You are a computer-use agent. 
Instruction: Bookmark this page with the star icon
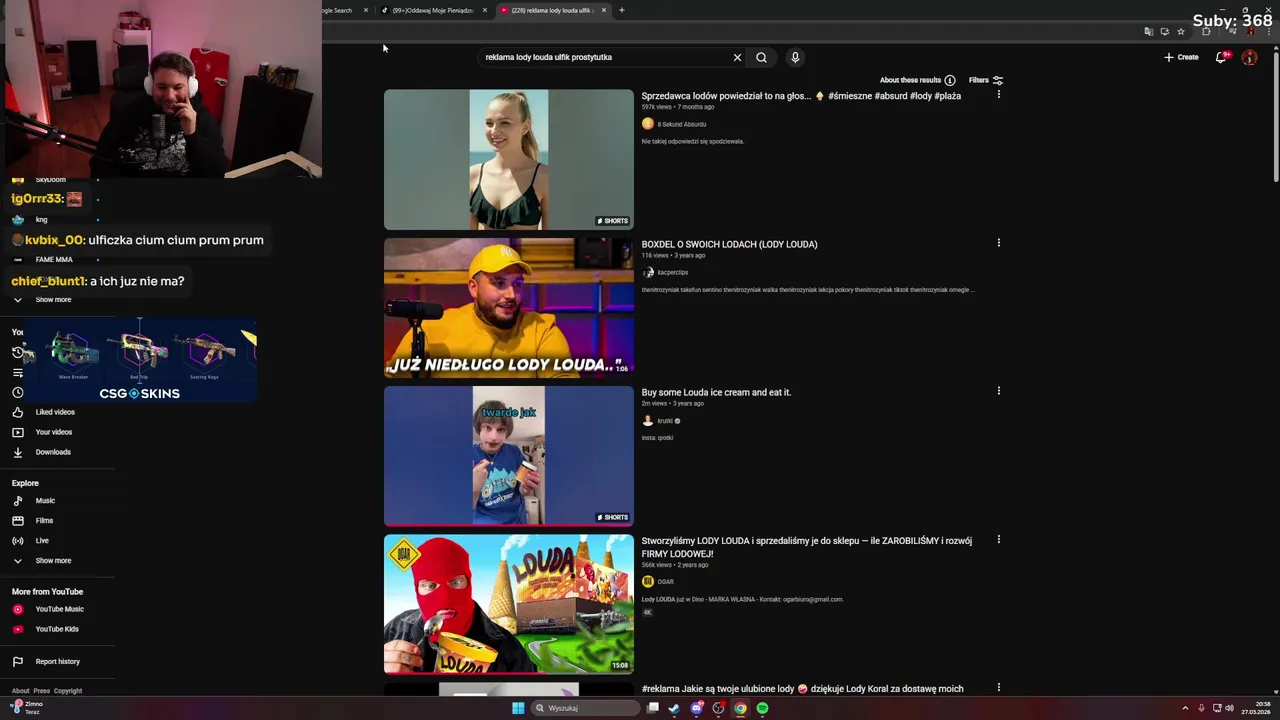pyautogui.click(x=1181, y=31)
